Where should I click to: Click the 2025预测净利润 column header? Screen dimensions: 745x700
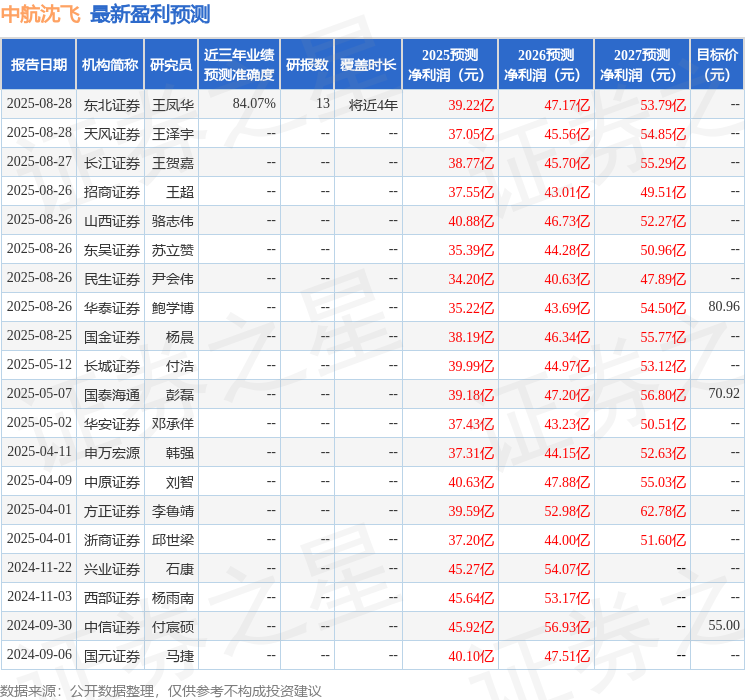point(450,65)
